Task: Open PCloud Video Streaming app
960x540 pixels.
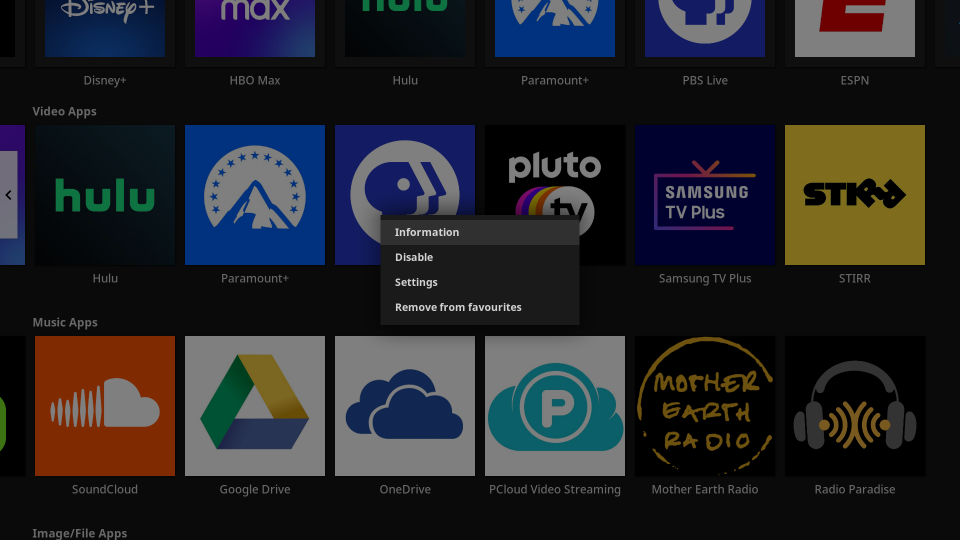Action: 555,406
